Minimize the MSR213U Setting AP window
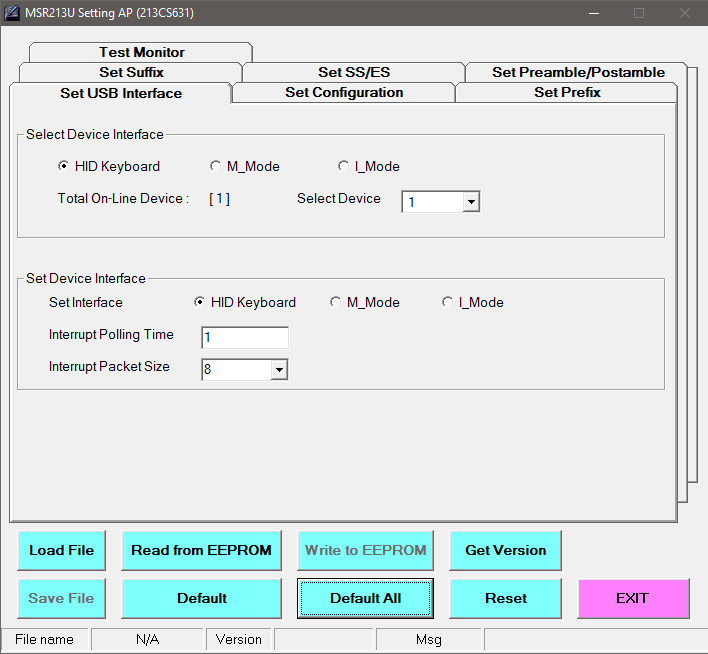This screenshot has width=708, height=654. tap(594, 13)
